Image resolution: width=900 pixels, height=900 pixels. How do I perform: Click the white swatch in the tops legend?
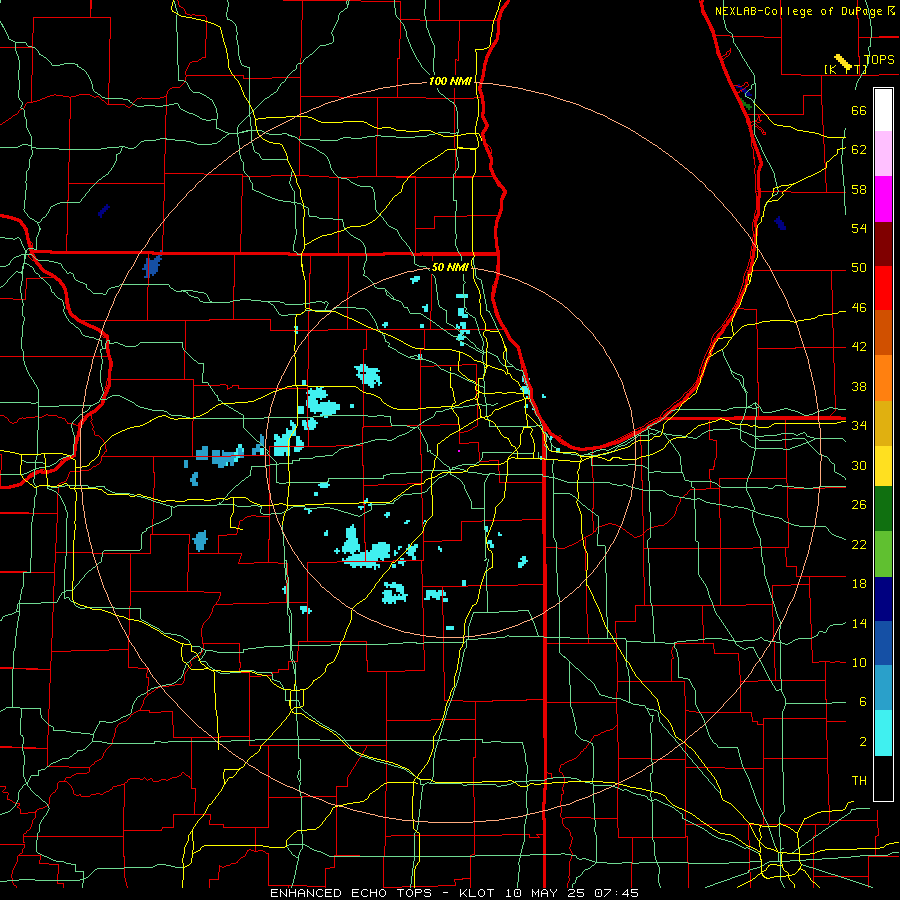883,110
